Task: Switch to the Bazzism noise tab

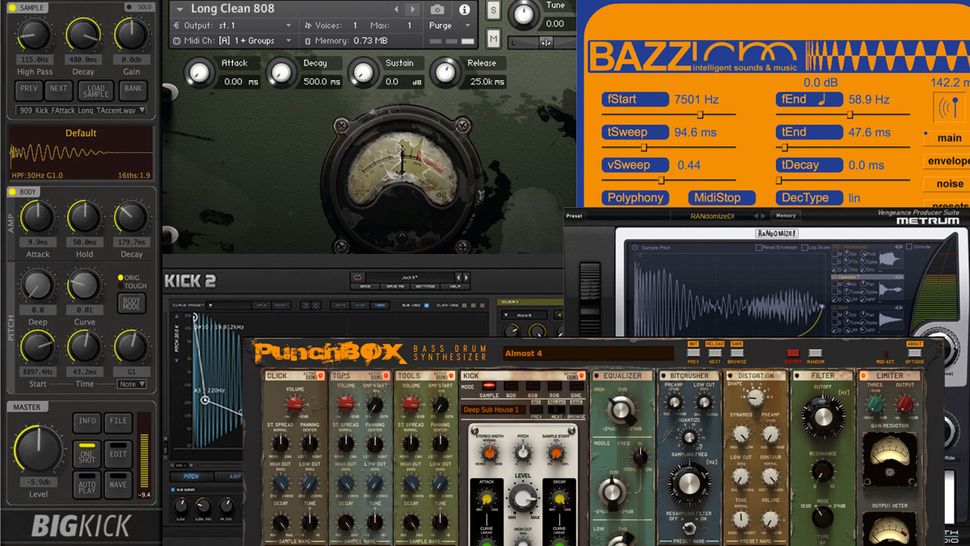Action: point(948,184)
